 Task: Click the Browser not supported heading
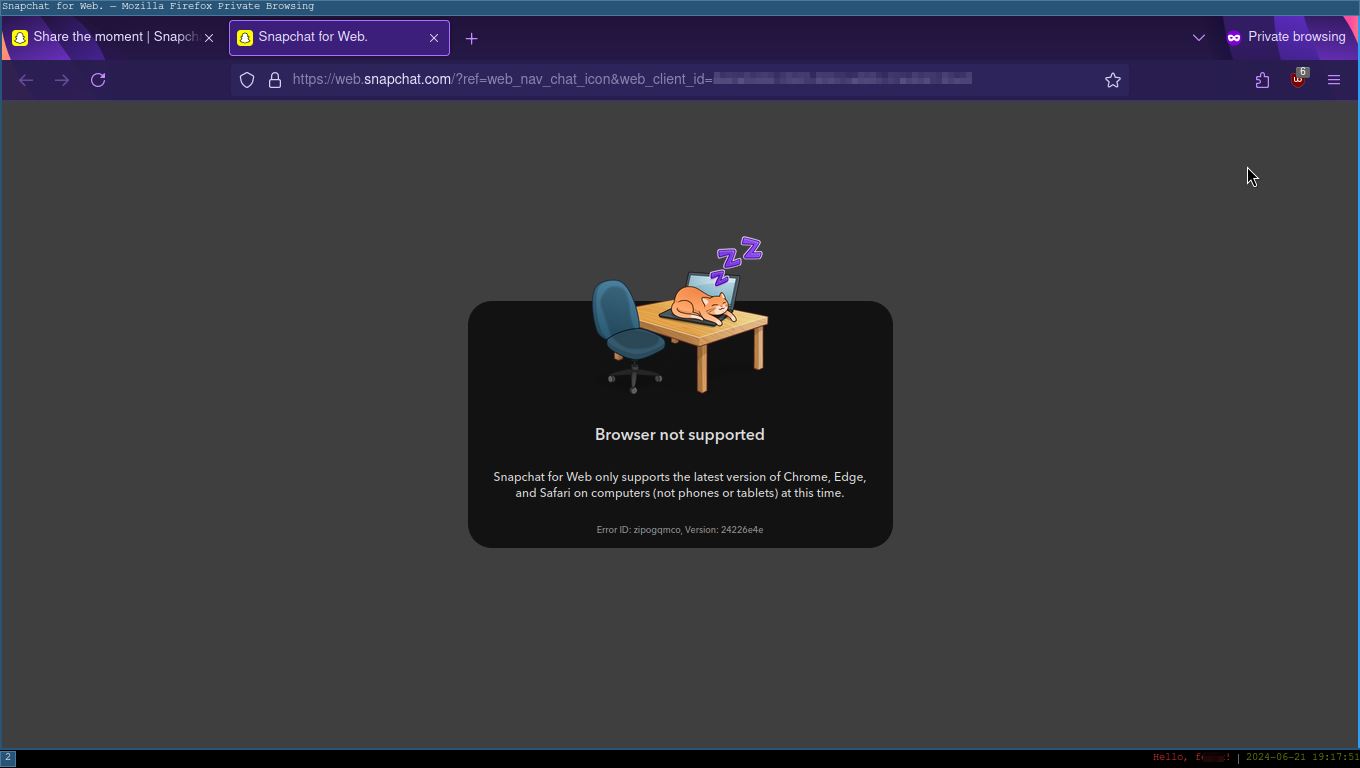point(680,435)
